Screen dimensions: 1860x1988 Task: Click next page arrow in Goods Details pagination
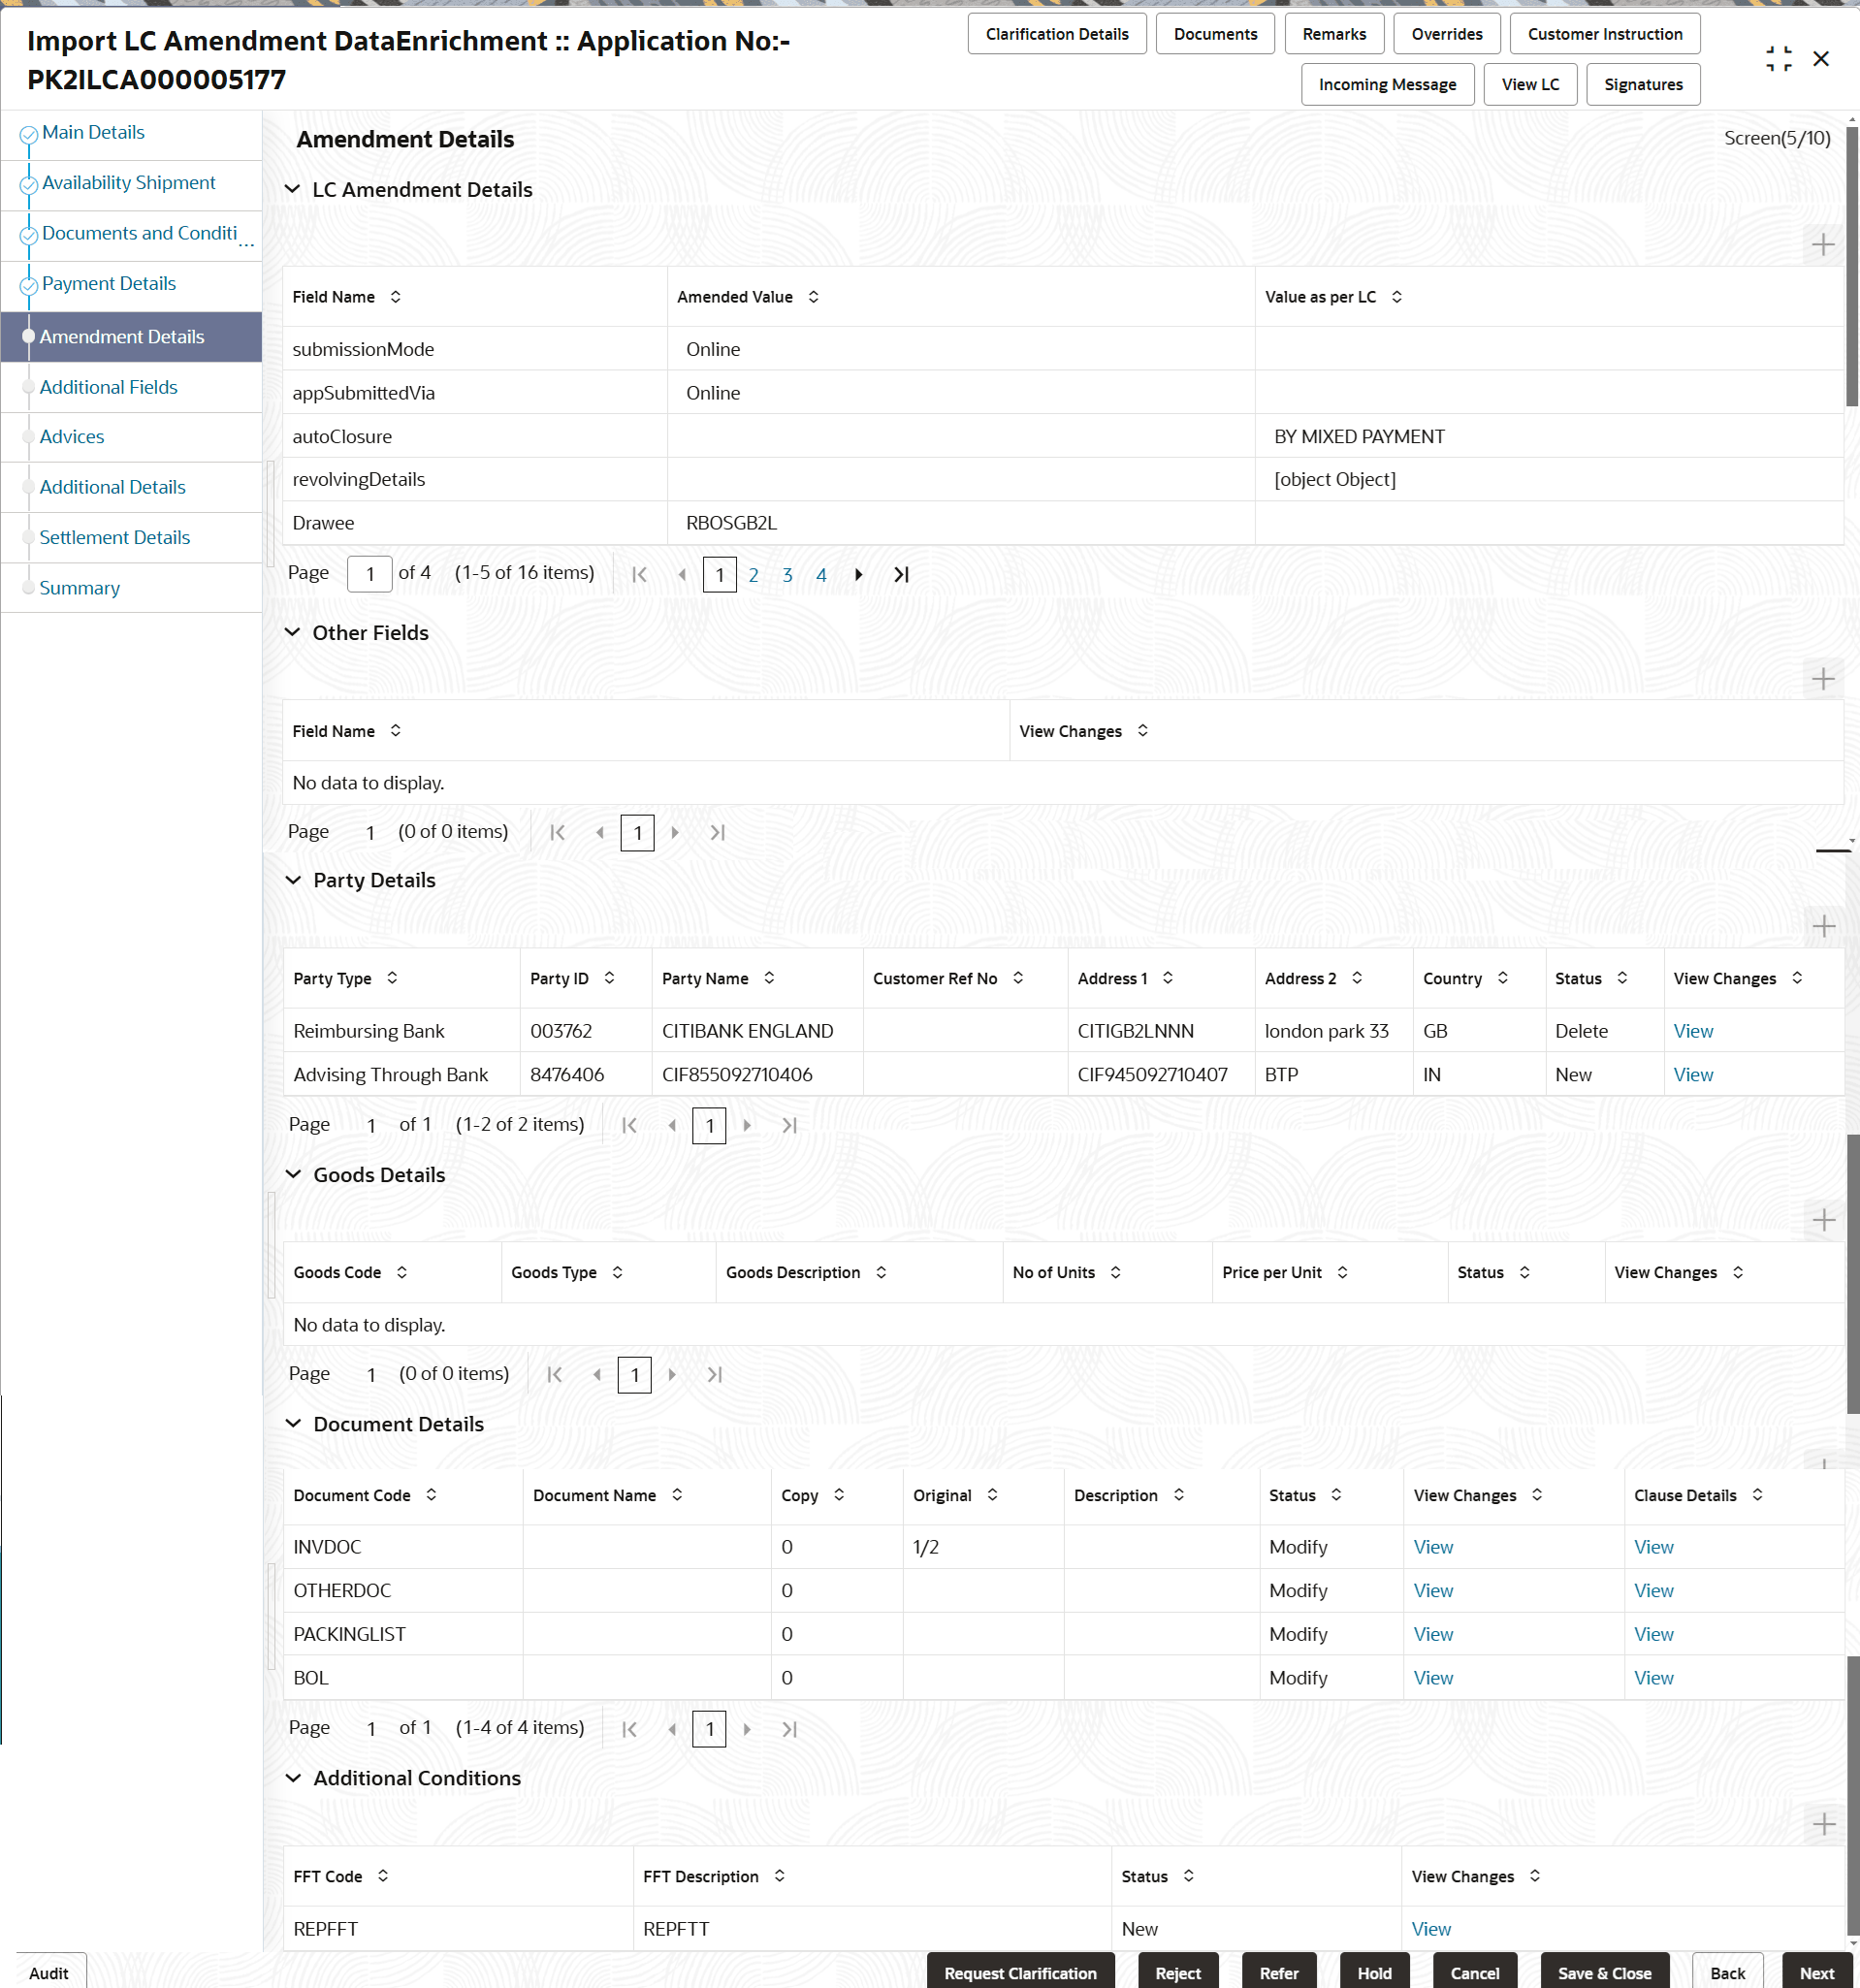(x=673, y=1374)
